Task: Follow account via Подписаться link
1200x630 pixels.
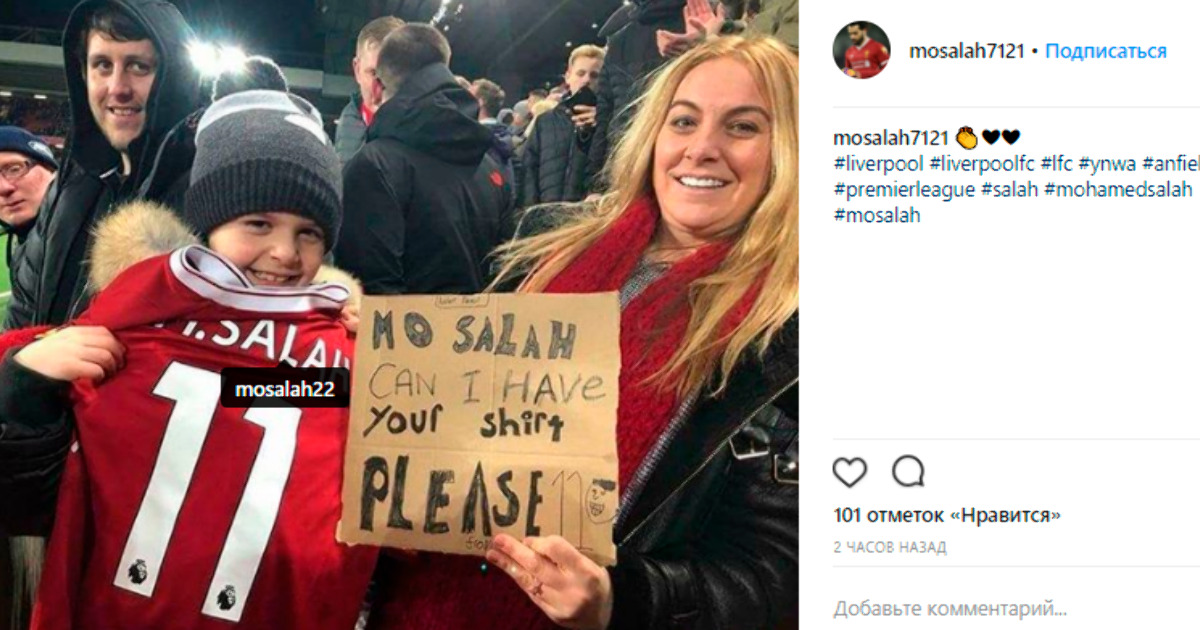Action: [1106, 51]
